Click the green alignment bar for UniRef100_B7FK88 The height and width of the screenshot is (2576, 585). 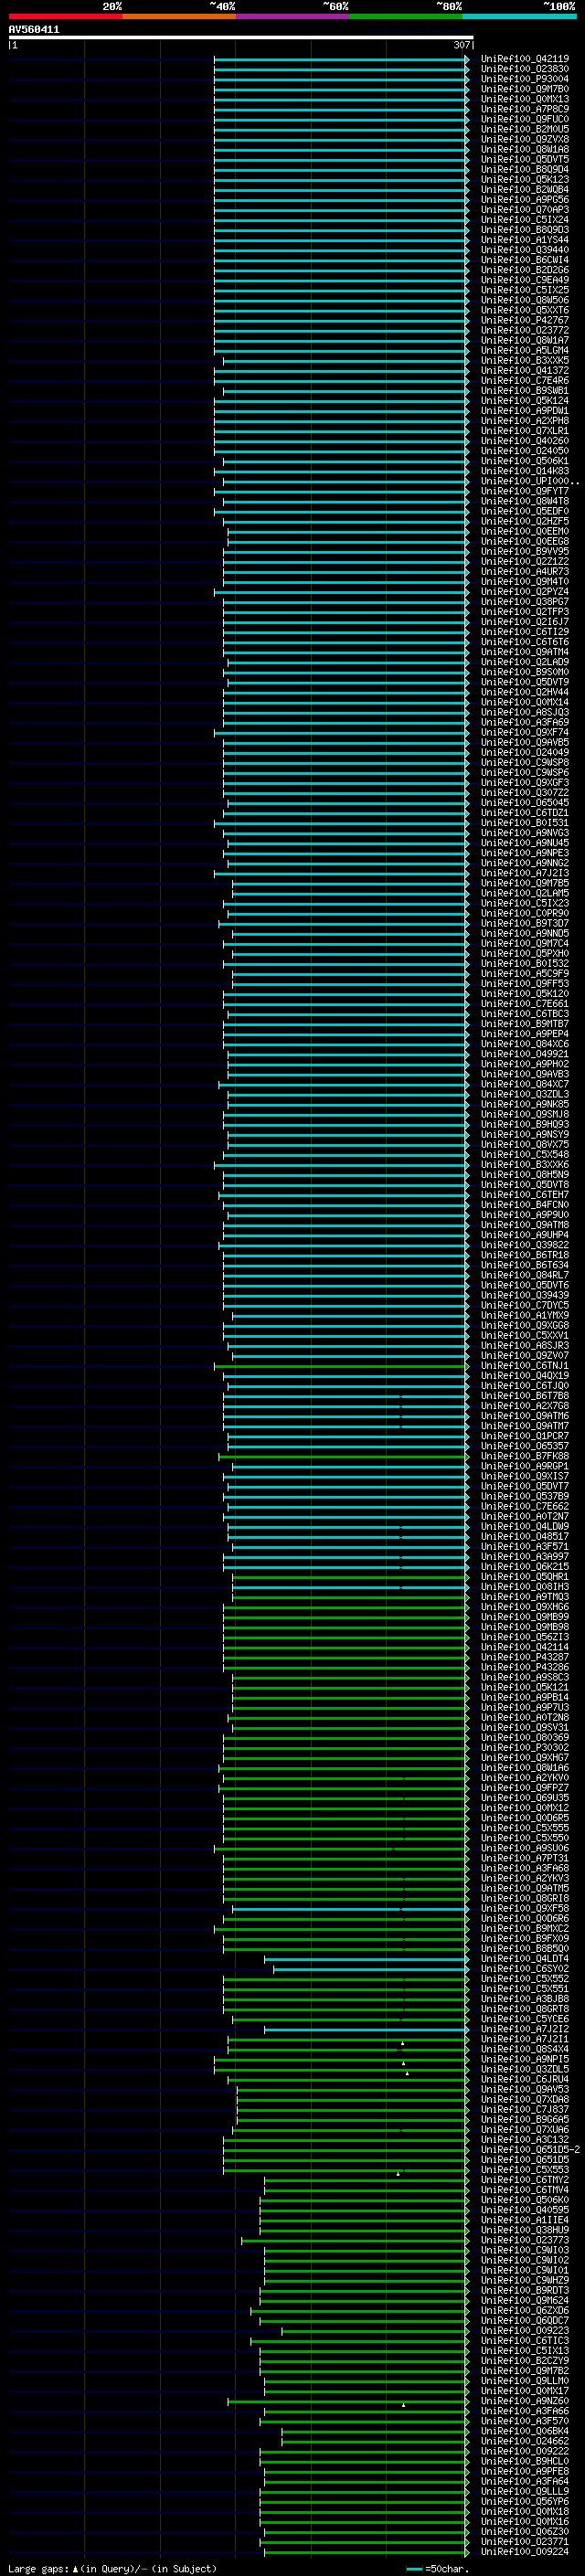pos(343,1456)
